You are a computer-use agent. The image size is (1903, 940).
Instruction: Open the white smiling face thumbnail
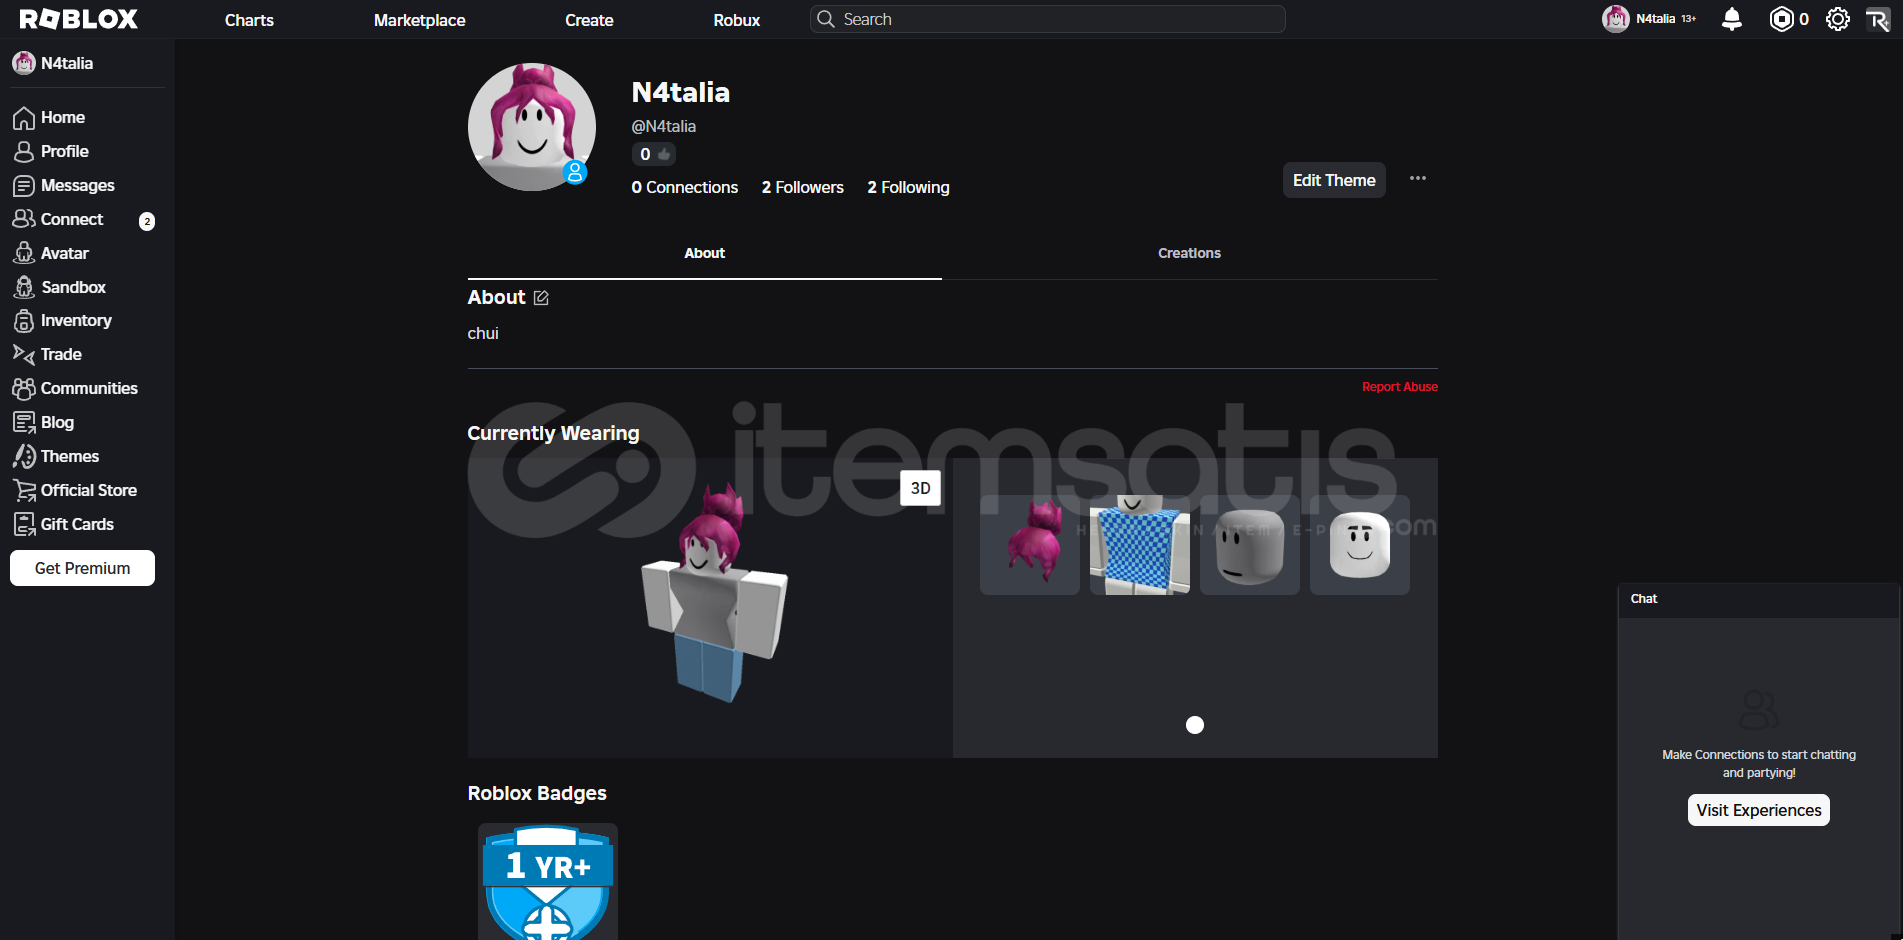click(x=1360, y=545)
